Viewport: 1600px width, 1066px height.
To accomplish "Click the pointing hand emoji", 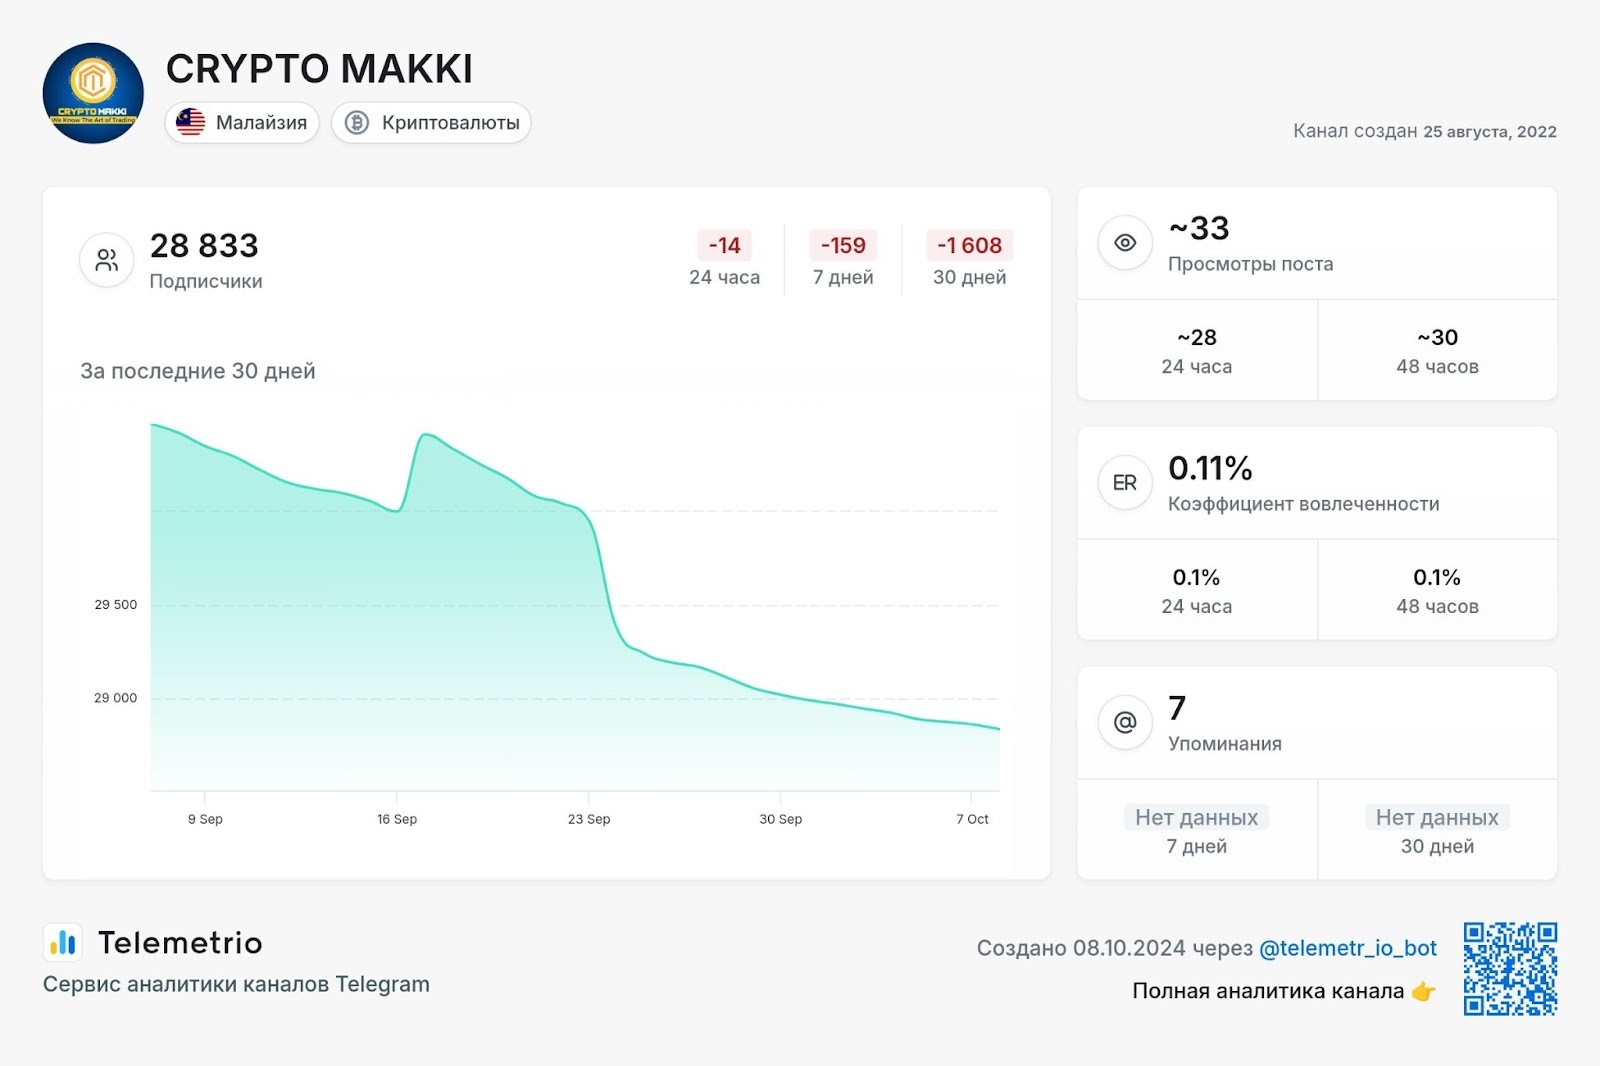I will (1424, 991).
